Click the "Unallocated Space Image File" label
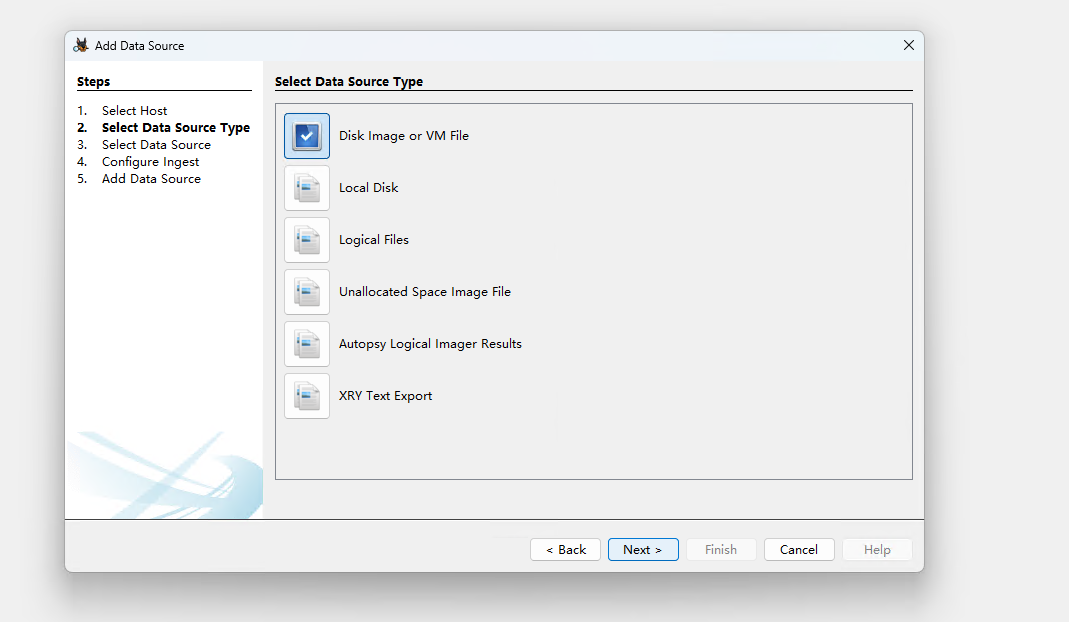 pyautogui.click(x=425, y=292)
